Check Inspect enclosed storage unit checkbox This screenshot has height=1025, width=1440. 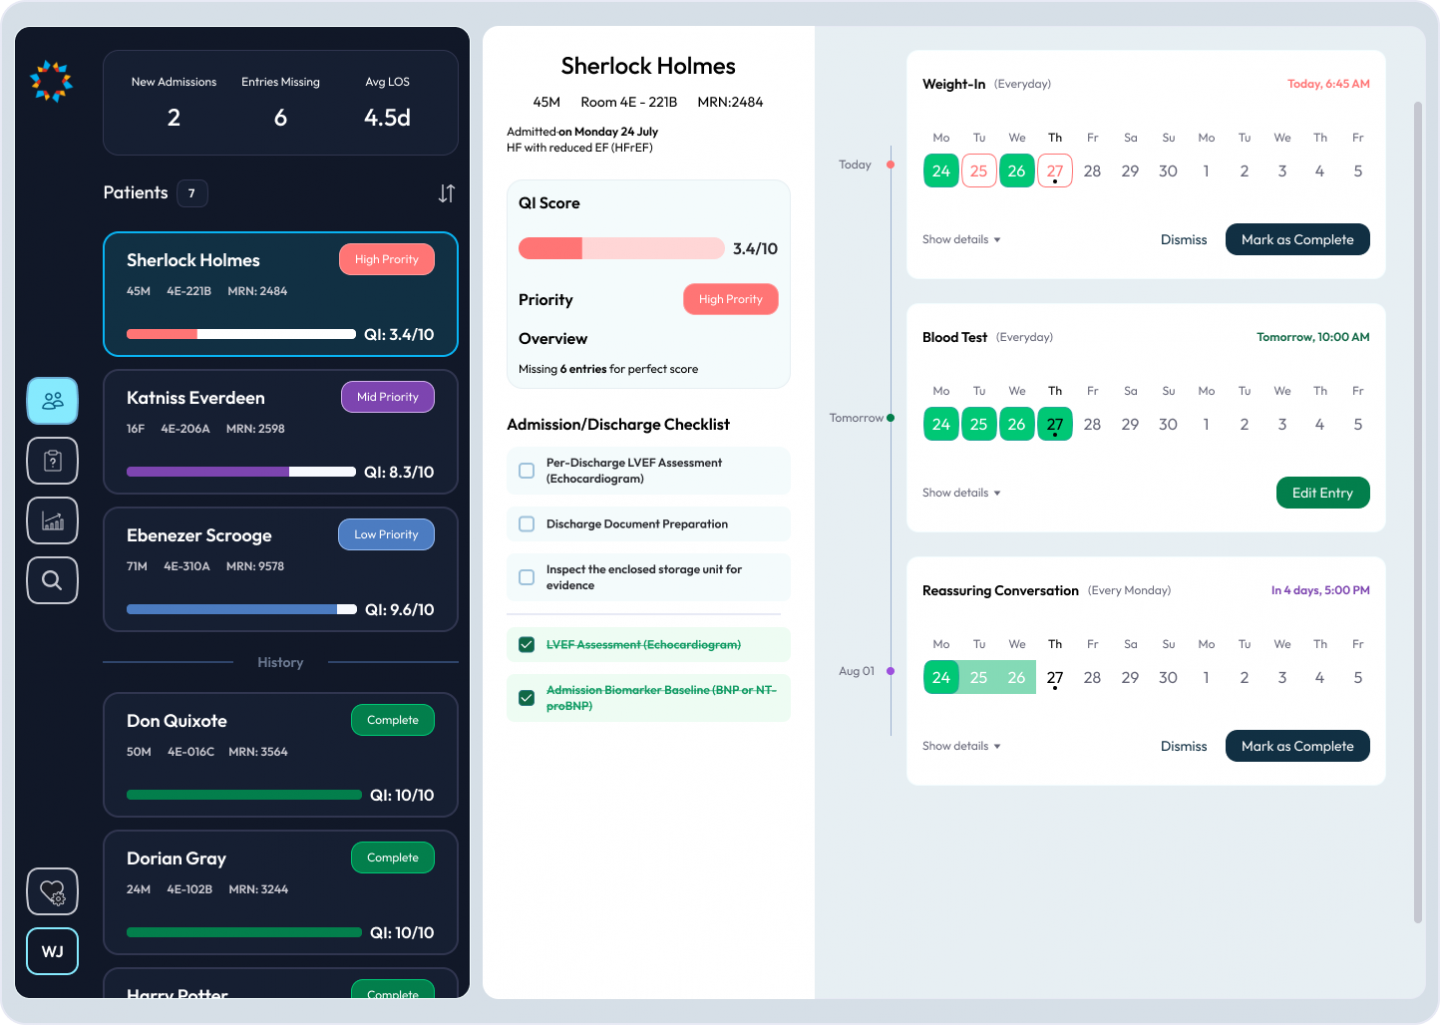point(526,577)
